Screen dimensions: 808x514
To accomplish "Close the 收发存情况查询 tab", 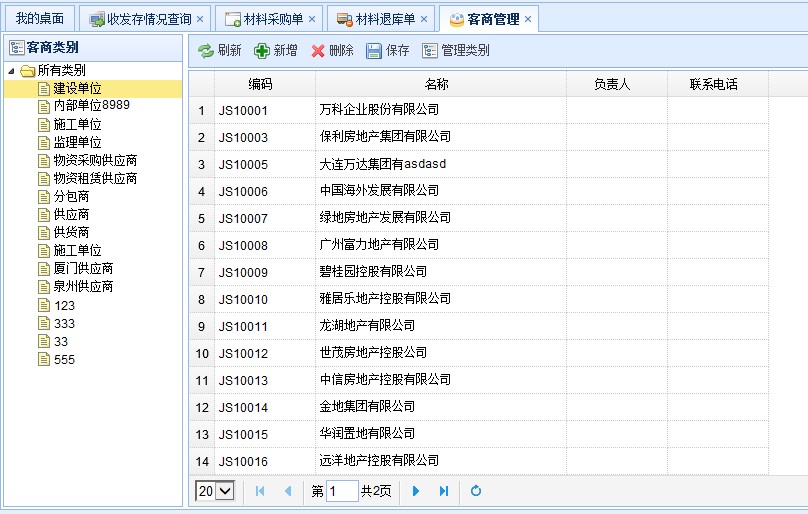I will (x=200, y=20).
